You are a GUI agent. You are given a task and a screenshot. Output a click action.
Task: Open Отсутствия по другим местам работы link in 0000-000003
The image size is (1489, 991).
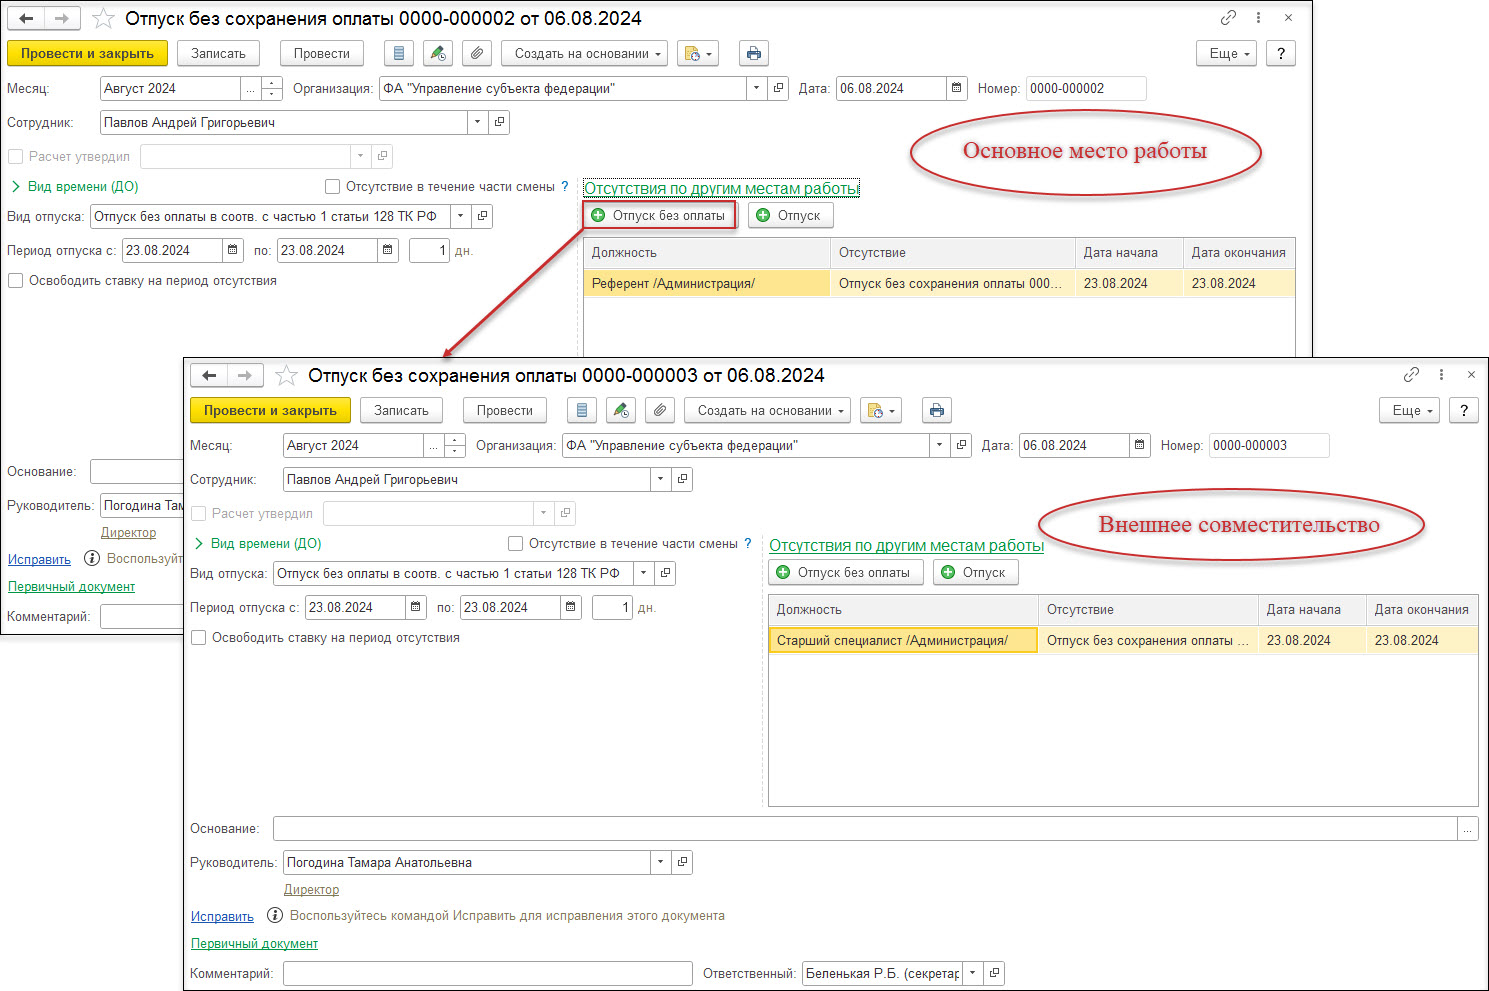[x=906, y=546]
